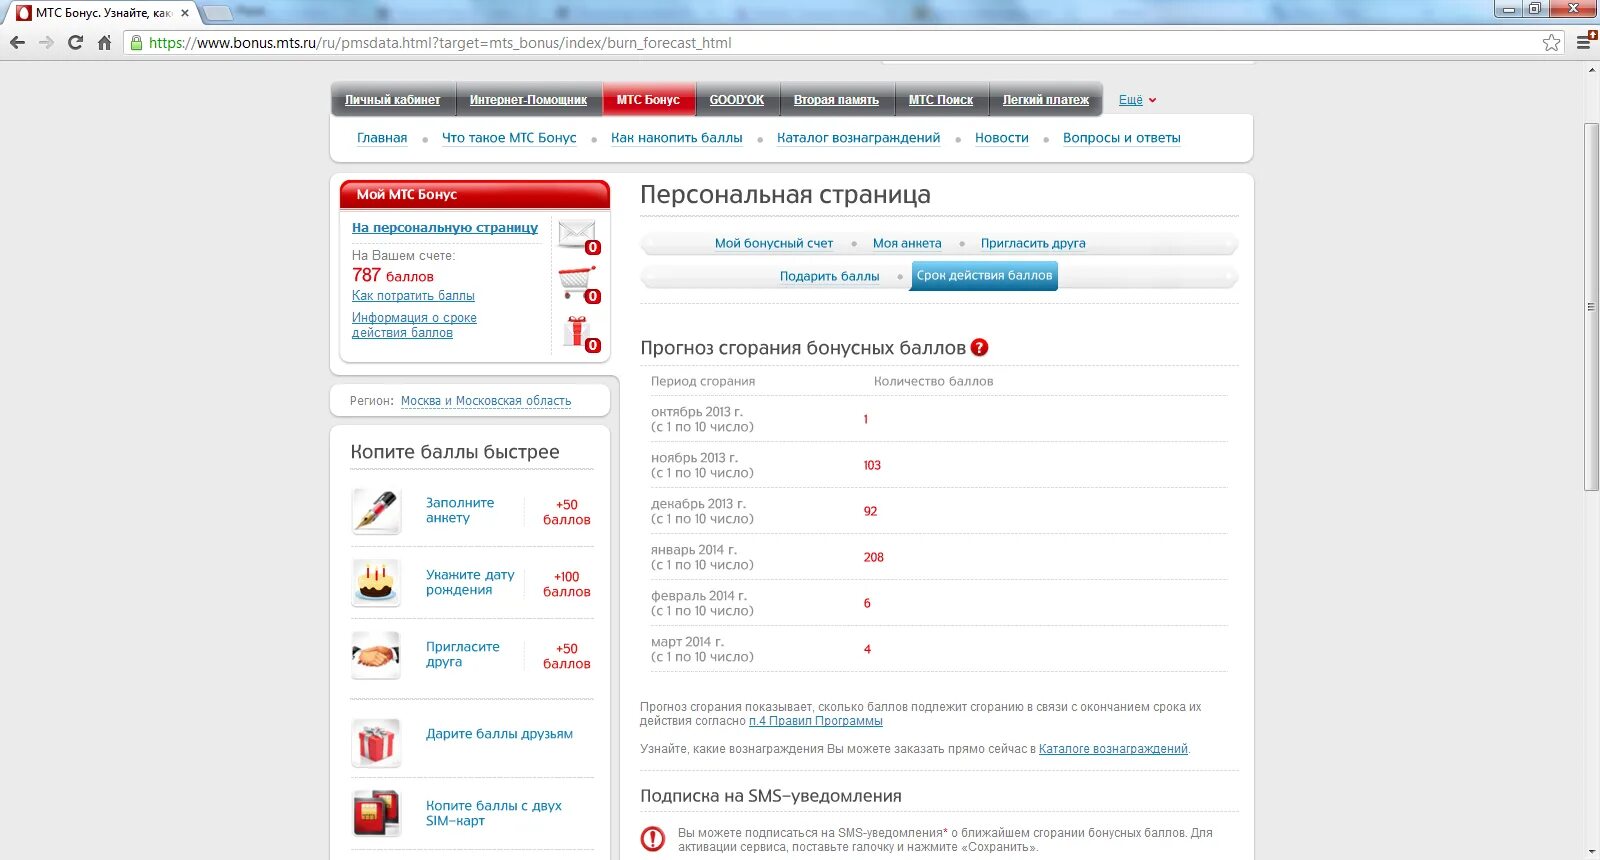Open Моя анкета subtab
The height and width of the screenshot is (860, 1600).
[x=907, y=243]
